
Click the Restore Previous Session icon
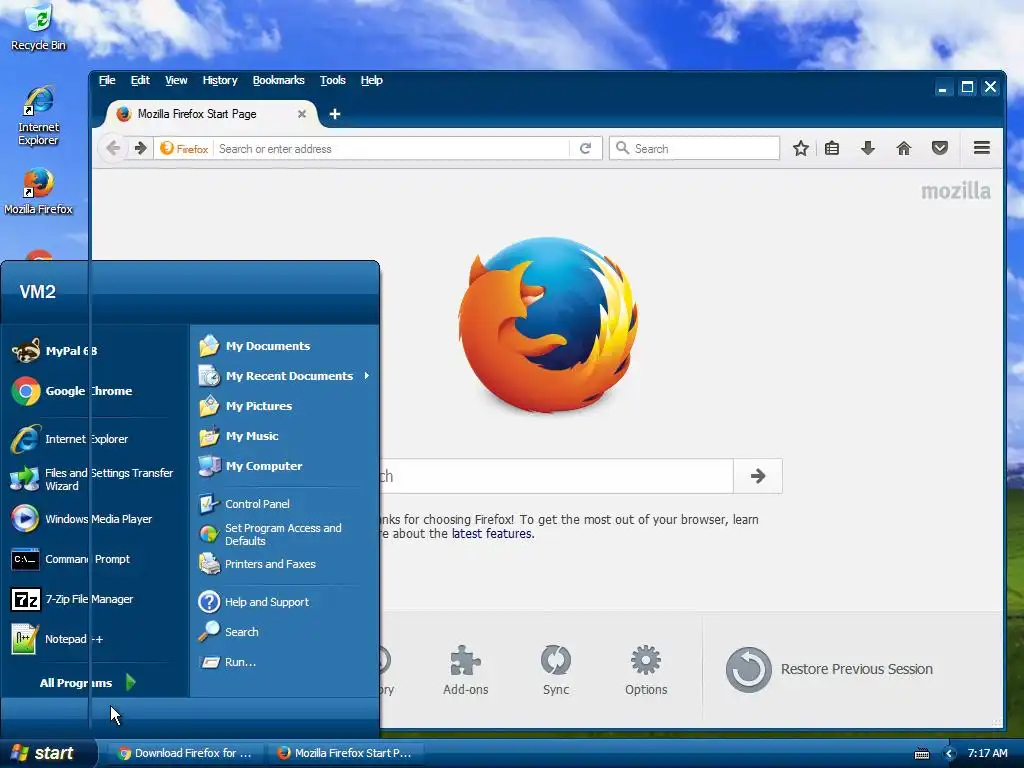pos(748,669)
